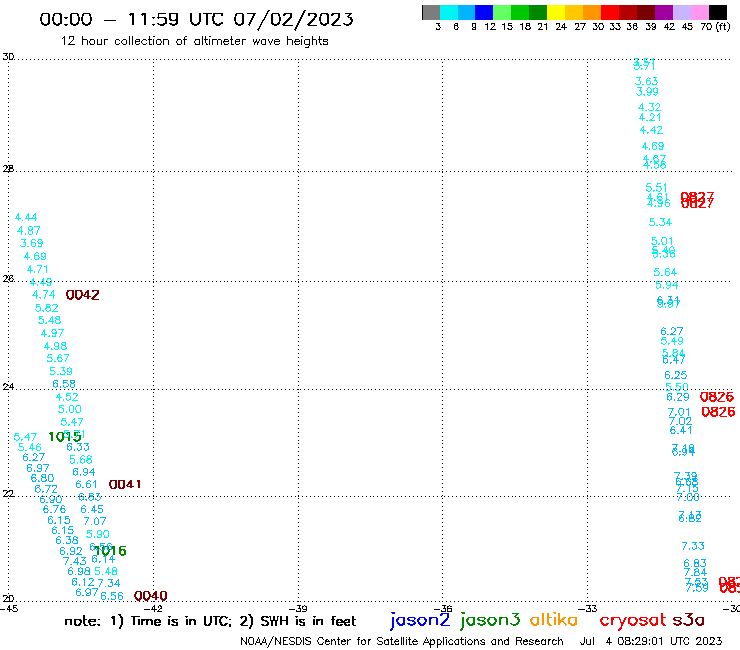Click the -42 longitude axis label
740x650 pixels.
(x=154, y=608)
